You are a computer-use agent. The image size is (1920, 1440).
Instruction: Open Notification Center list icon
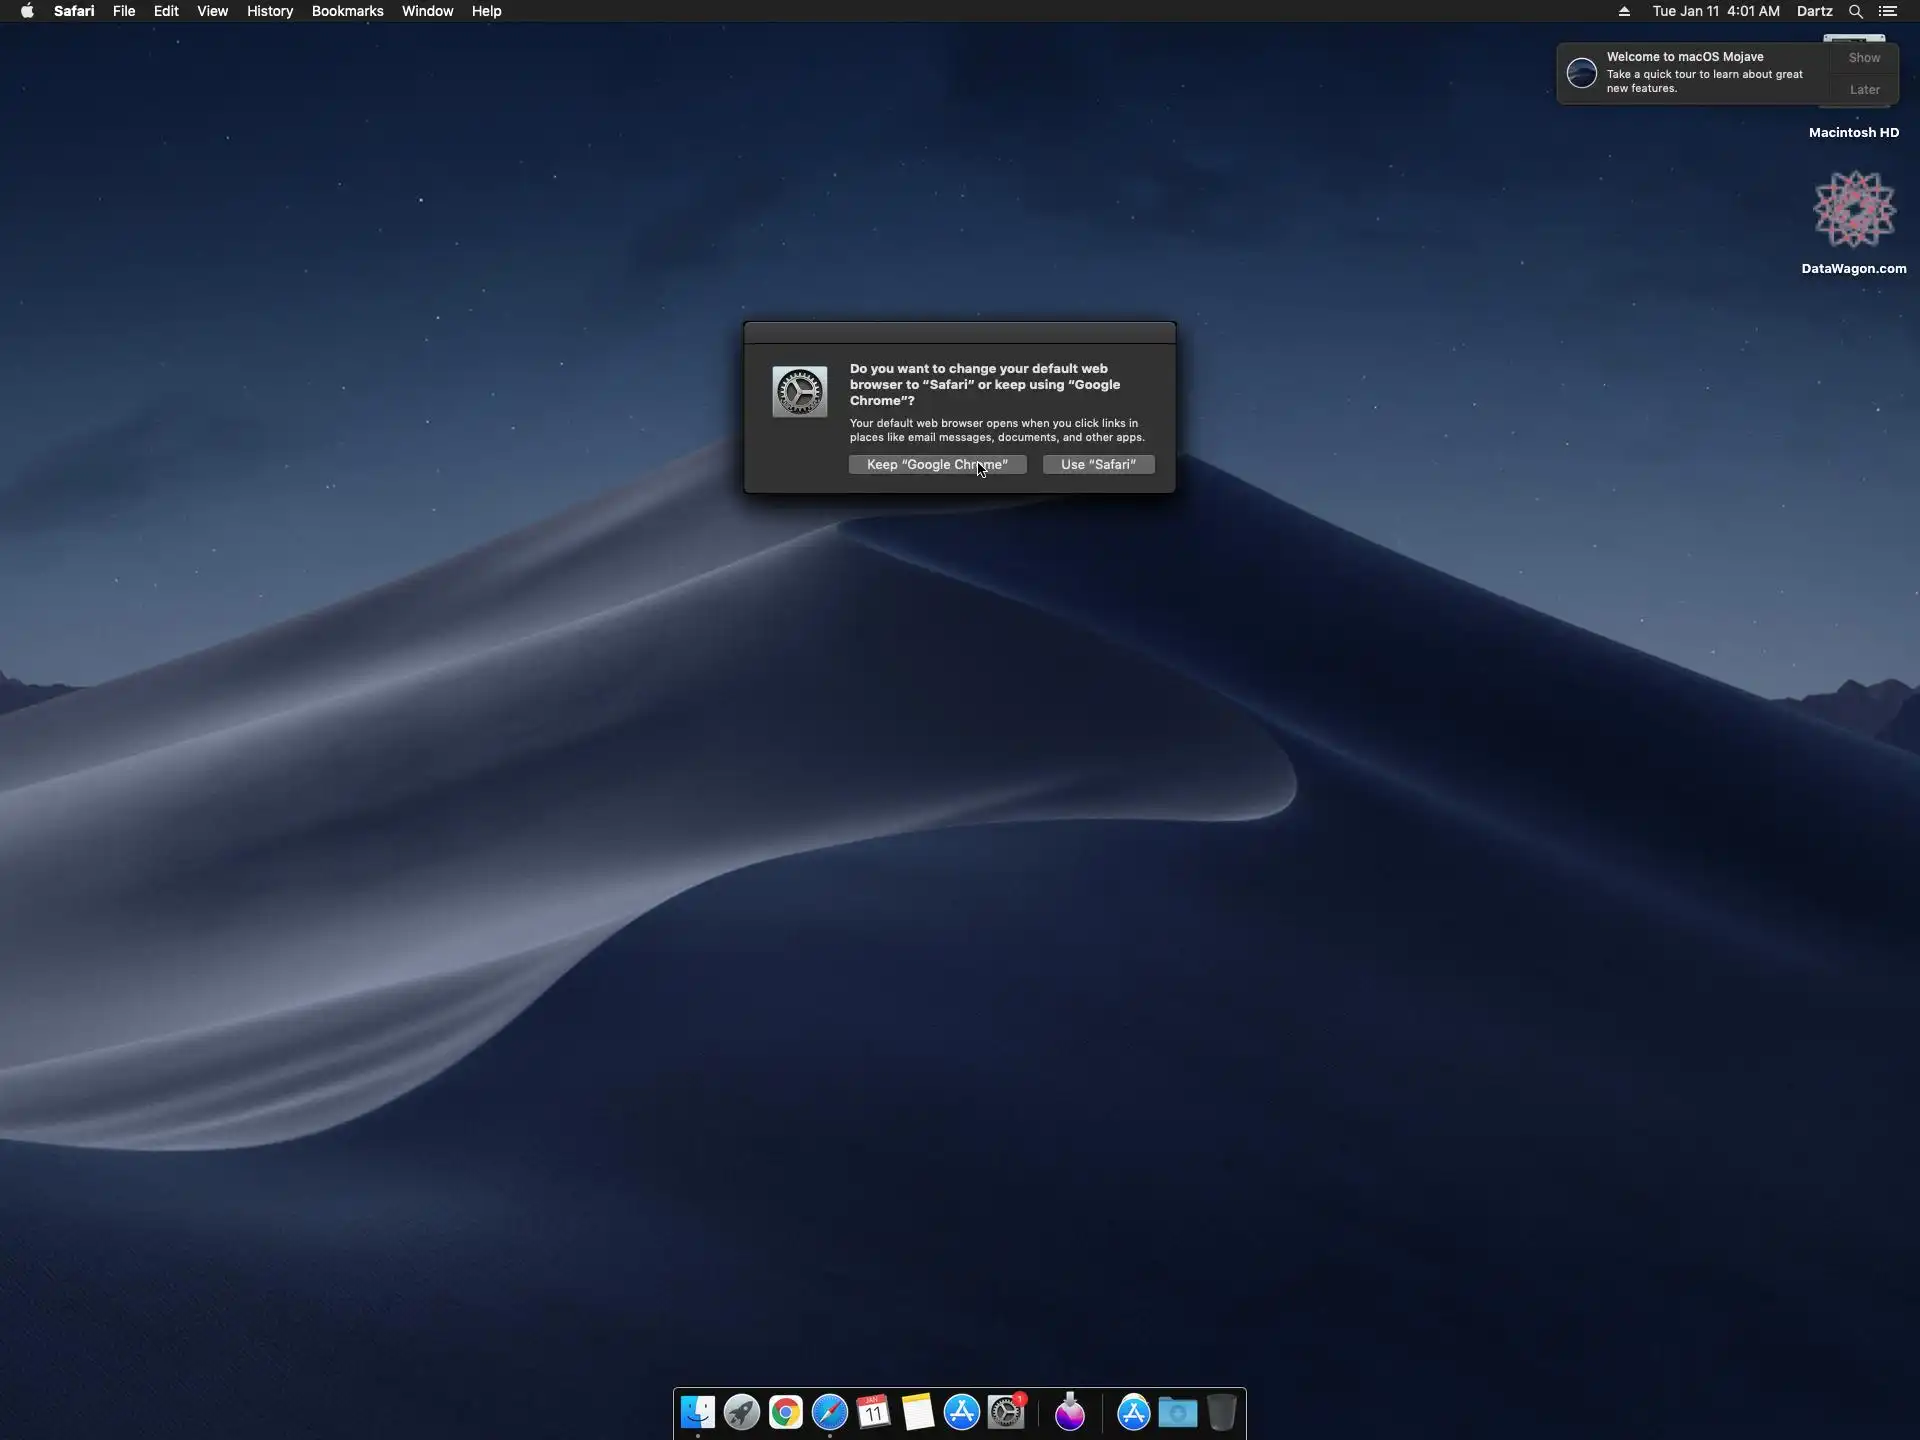pos(1888,11)
